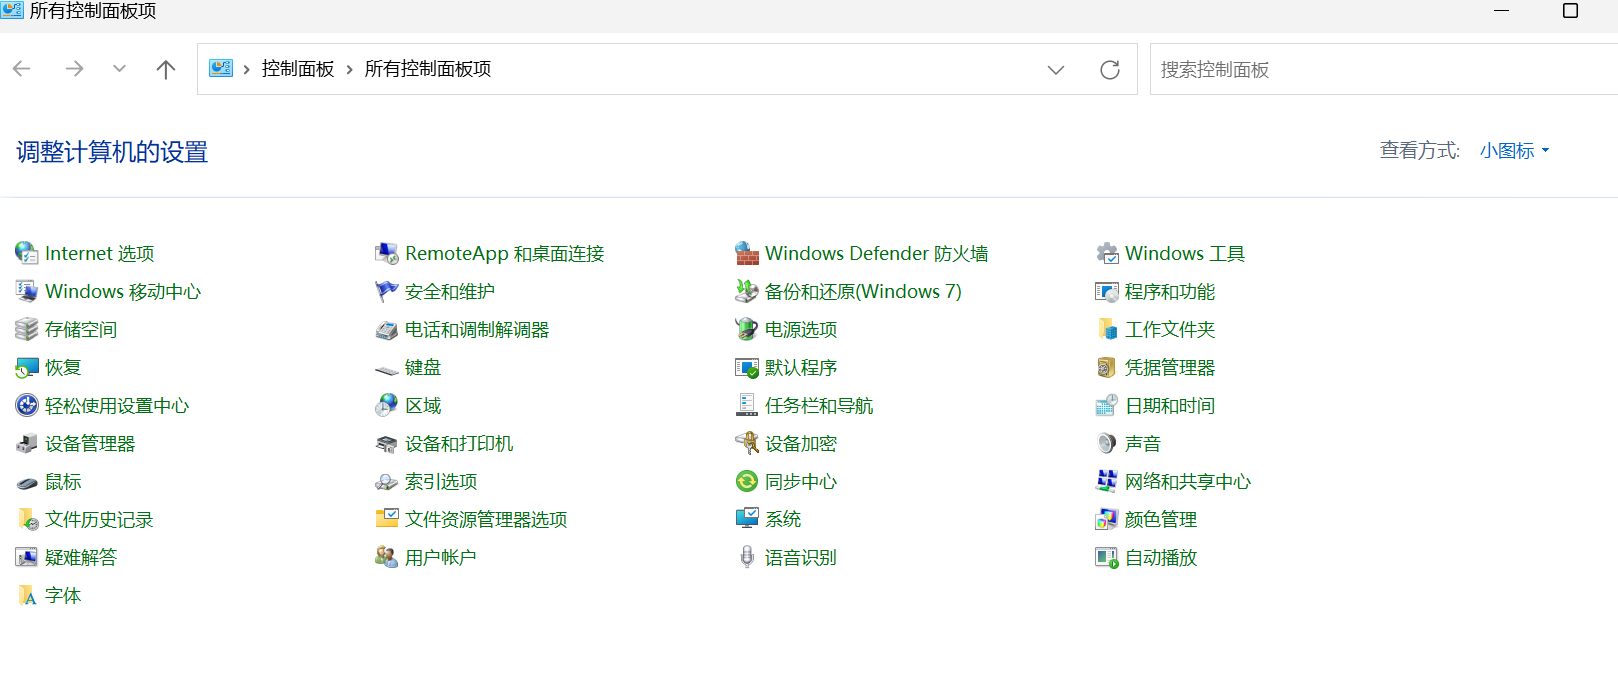The width and height of the screenshot is (1618, 694).
Task: Click the control panel icon in address bar
Action: click(x=221, y=68)
